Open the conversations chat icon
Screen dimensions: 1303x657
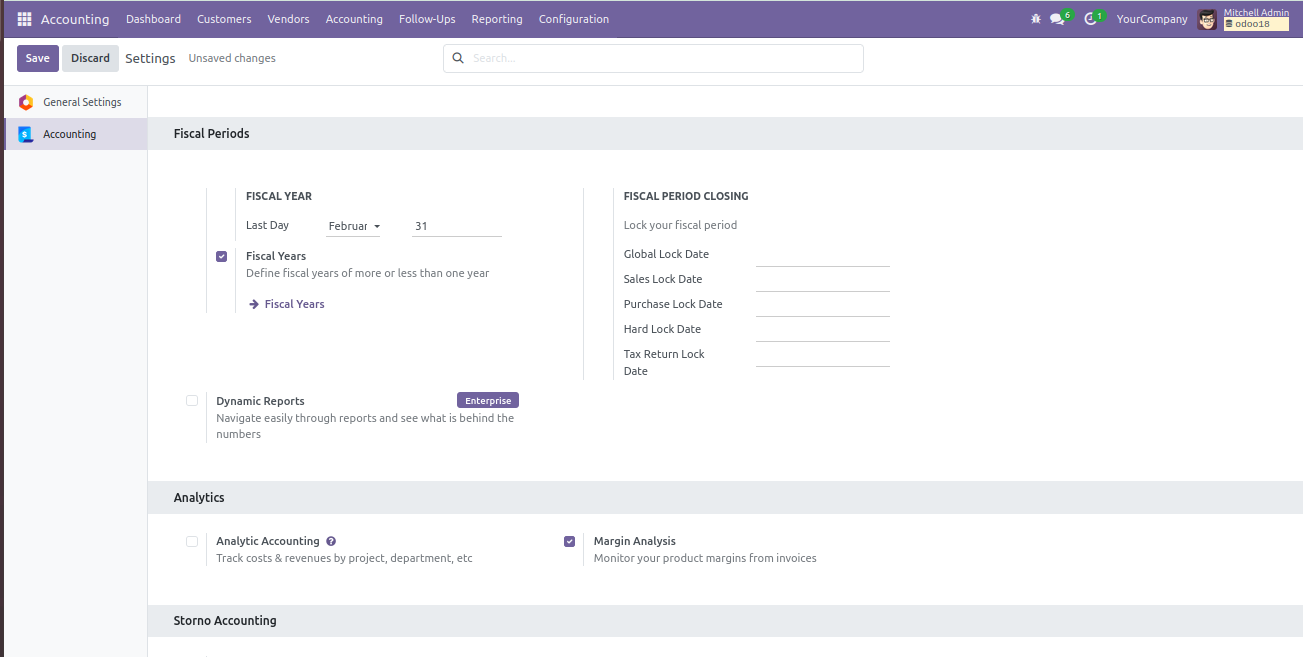pos(1057,19)
